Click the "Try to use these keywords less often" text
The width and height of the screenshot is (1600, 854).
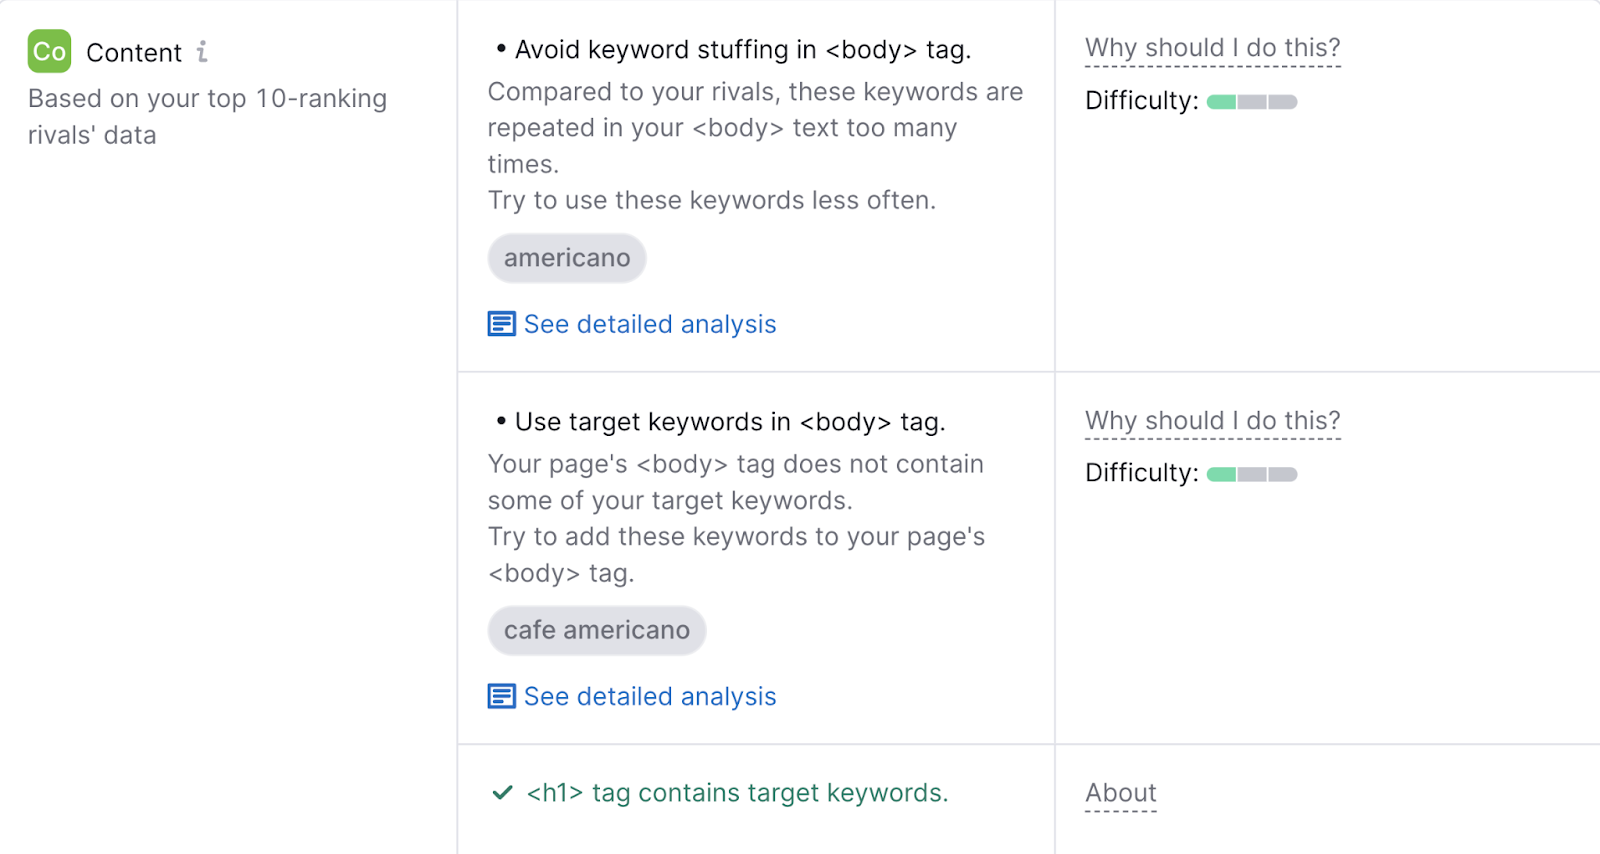(711, 200)
